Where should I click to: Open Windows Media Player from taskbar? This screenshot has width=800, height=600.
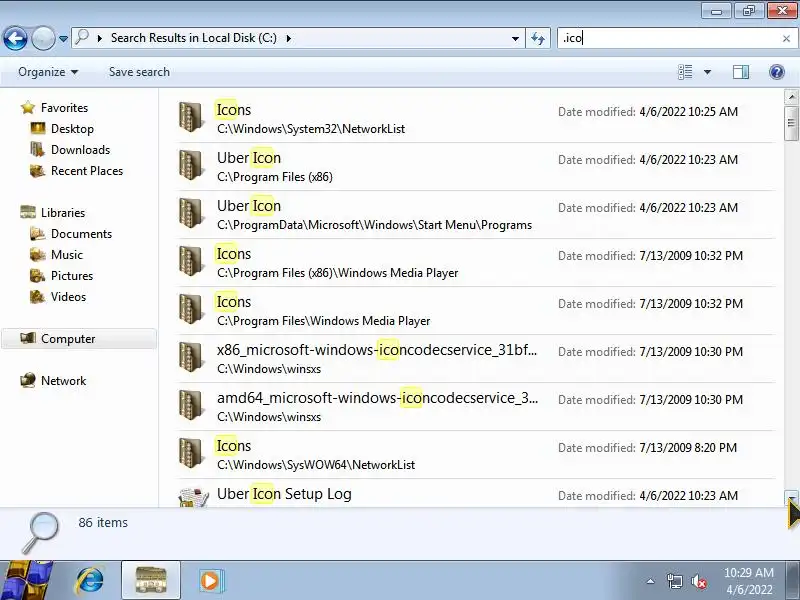(x=211, y=581)
